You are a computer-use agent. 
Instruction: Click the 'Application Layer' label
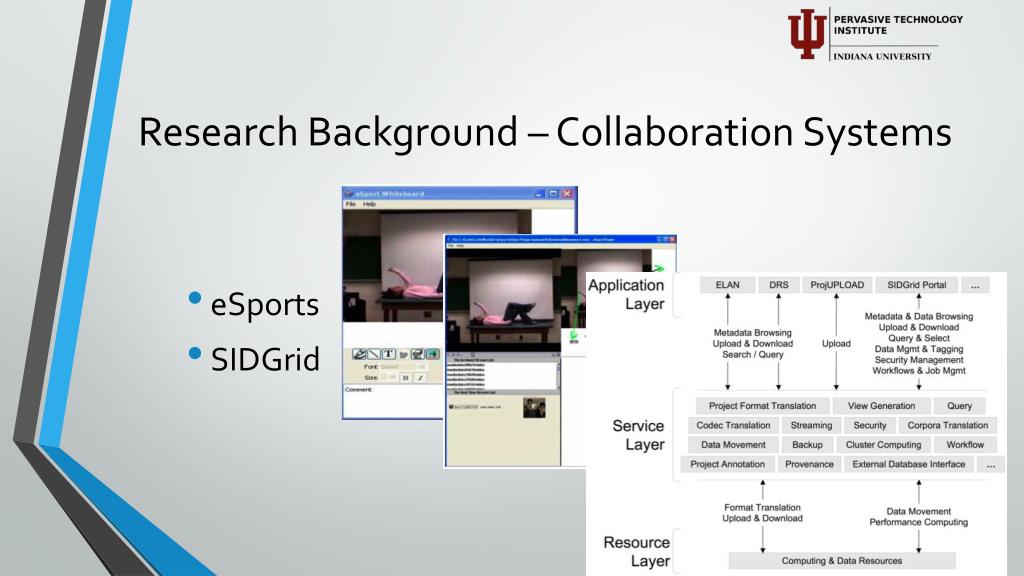tap(626, 295)
